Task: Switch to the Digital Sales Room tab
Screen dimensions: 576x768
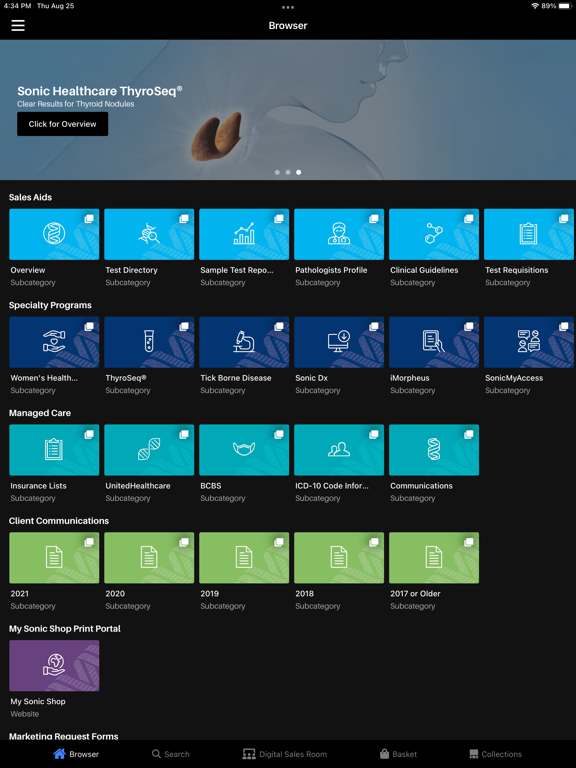Action: (285, 754)
